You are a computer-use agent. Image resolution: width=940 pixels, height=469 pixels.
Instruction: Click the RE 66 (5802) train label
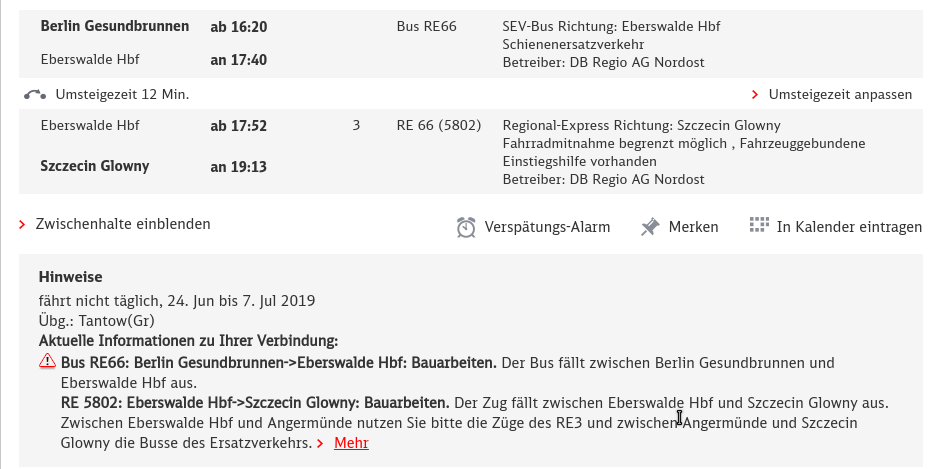(x=439, y=126)
